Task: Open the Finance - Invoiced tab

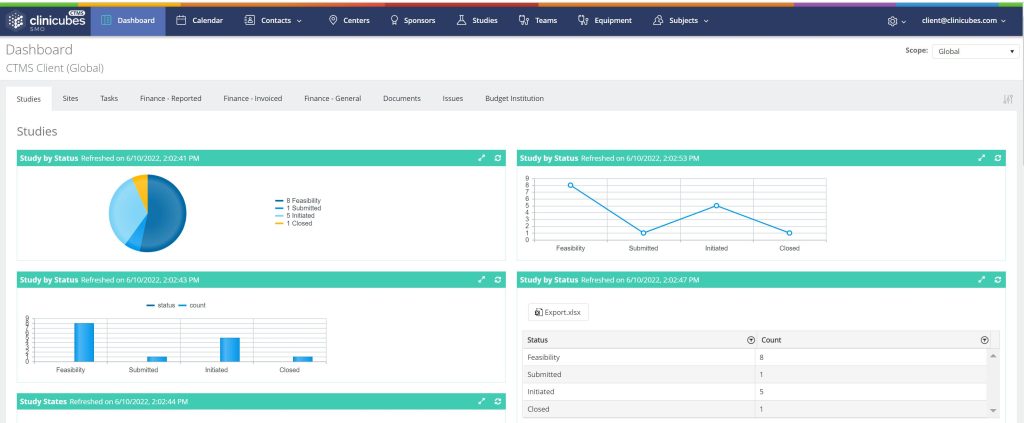Action: pyautogui.click(x=253, y=99)
